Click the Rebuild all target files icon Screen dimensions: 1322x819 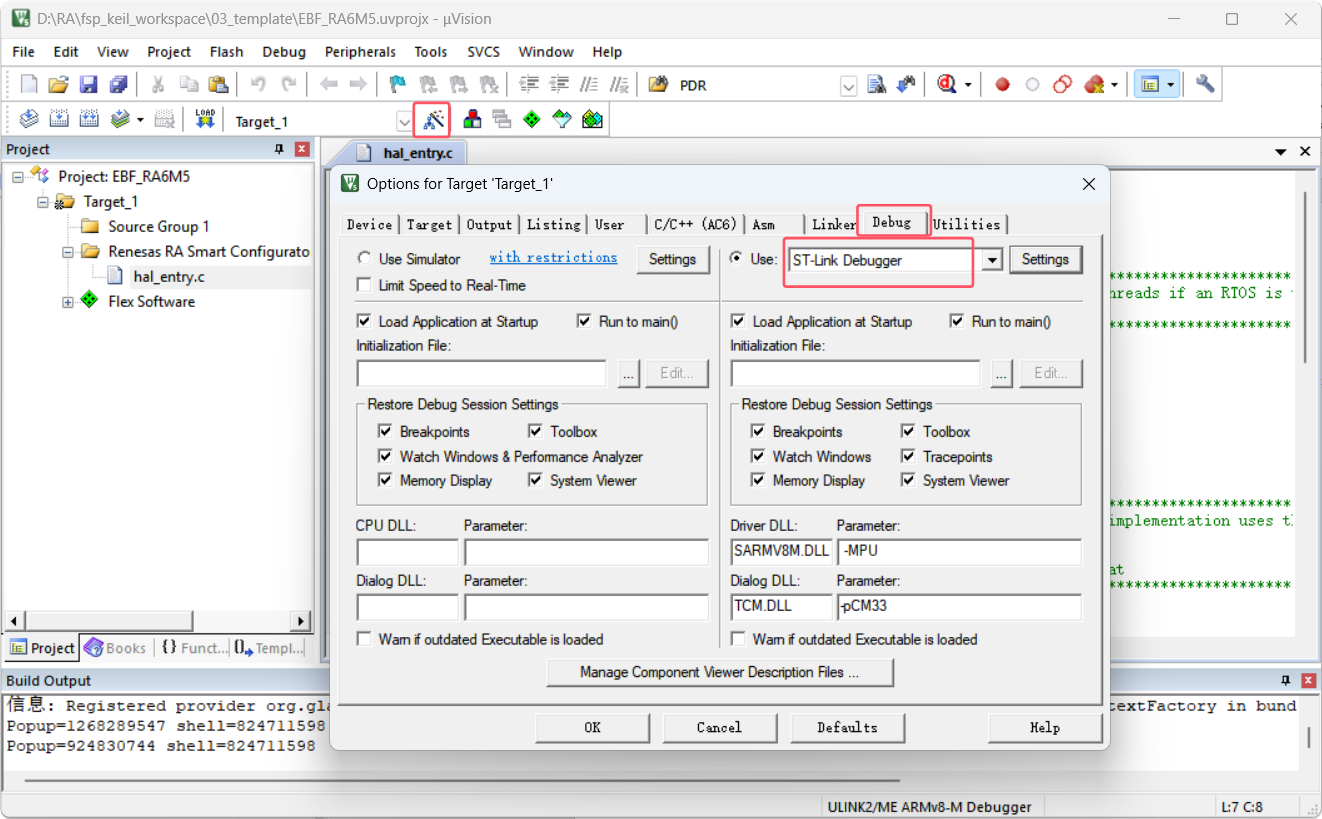[x=89, y=120]
